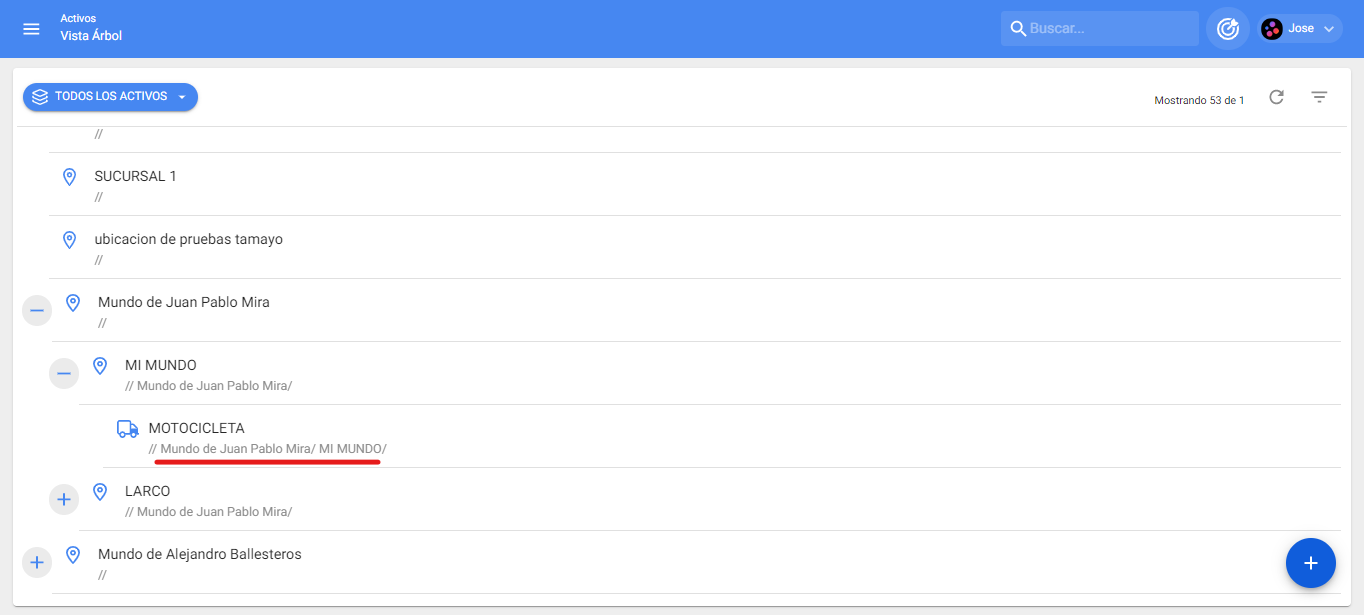
Task: Open the Jose user account menu
Action: tap(1300, 29)
